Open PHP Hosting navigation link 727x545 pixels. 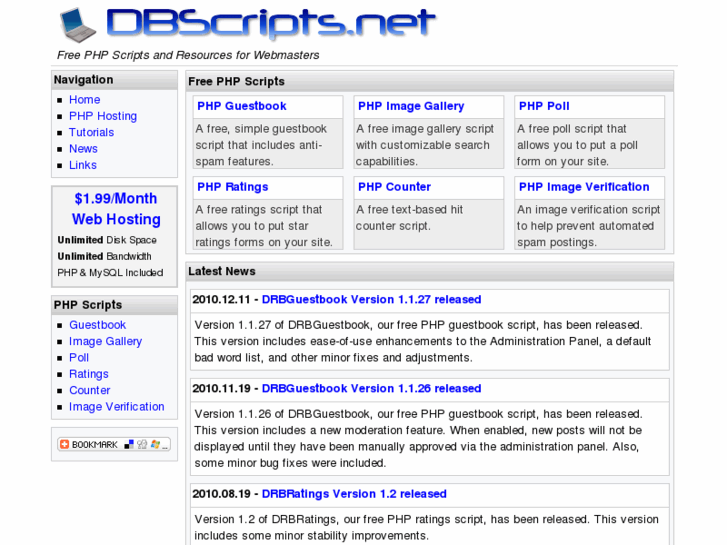(103, 116)
